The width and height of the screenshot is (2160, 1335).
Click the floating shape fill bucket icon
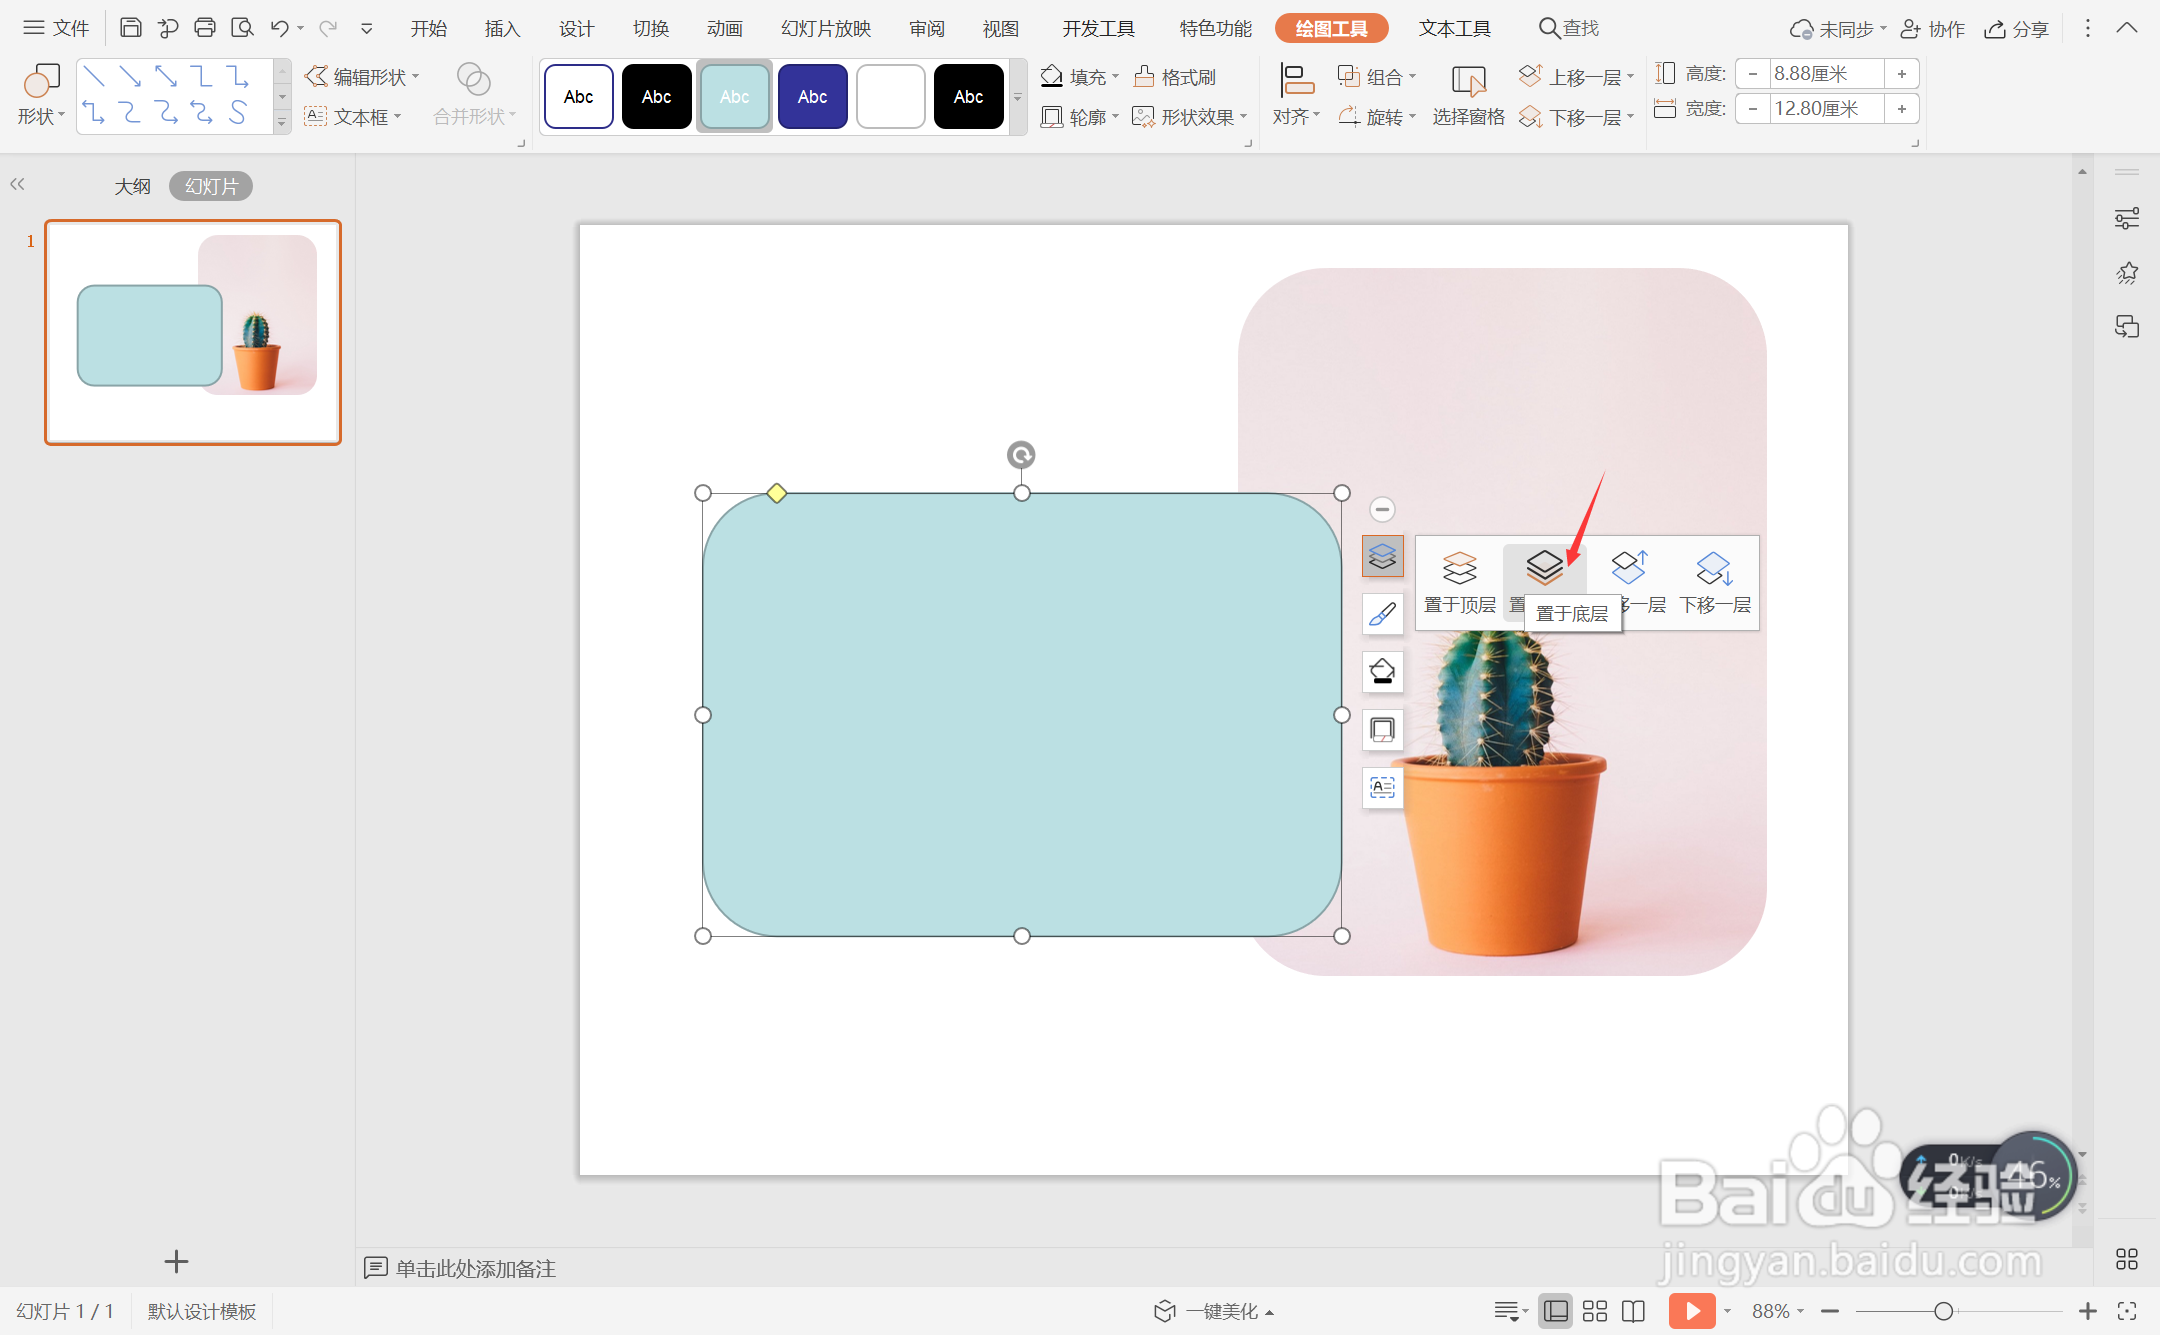point(1382,672)
